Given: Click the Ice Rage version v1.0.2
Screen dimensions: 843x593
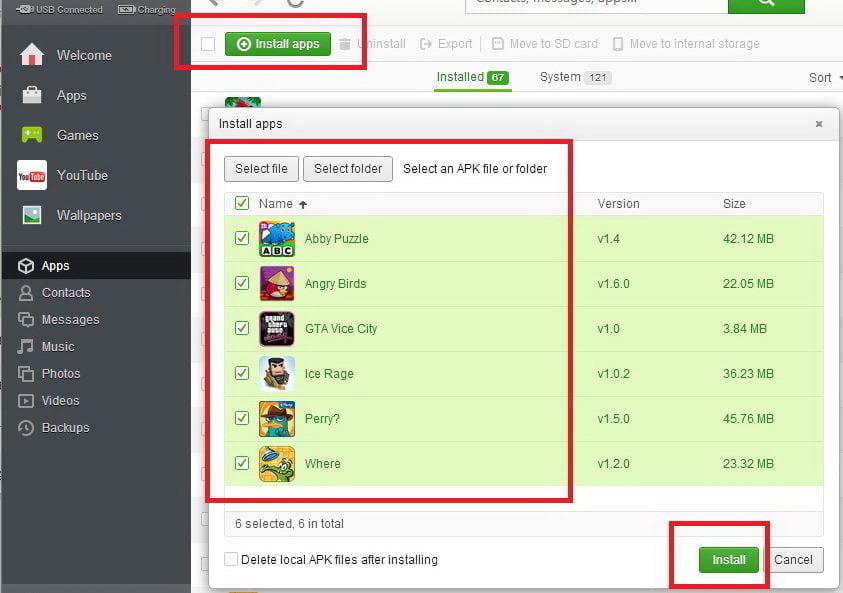Looking at the screenshot, I should point(613,374).
